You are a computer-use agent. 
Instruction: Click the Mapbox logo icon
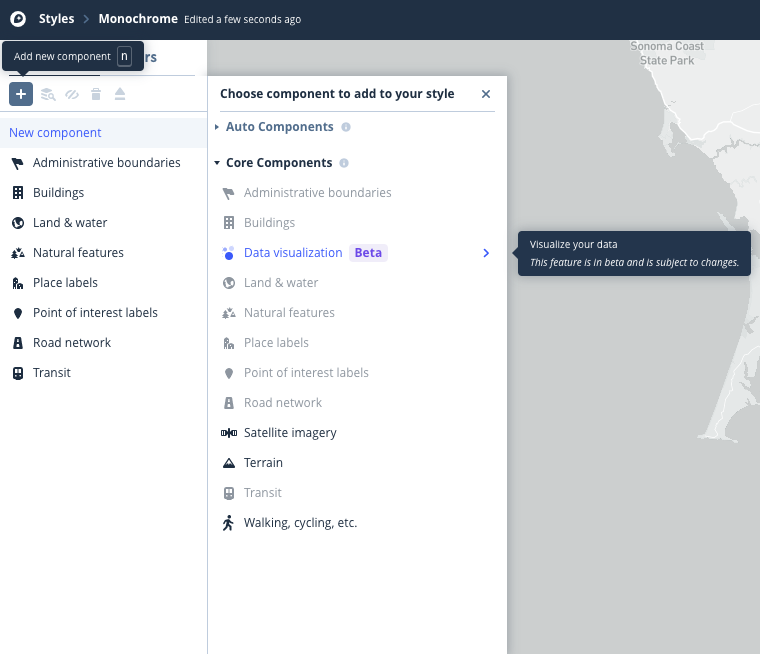coord(18,19)
